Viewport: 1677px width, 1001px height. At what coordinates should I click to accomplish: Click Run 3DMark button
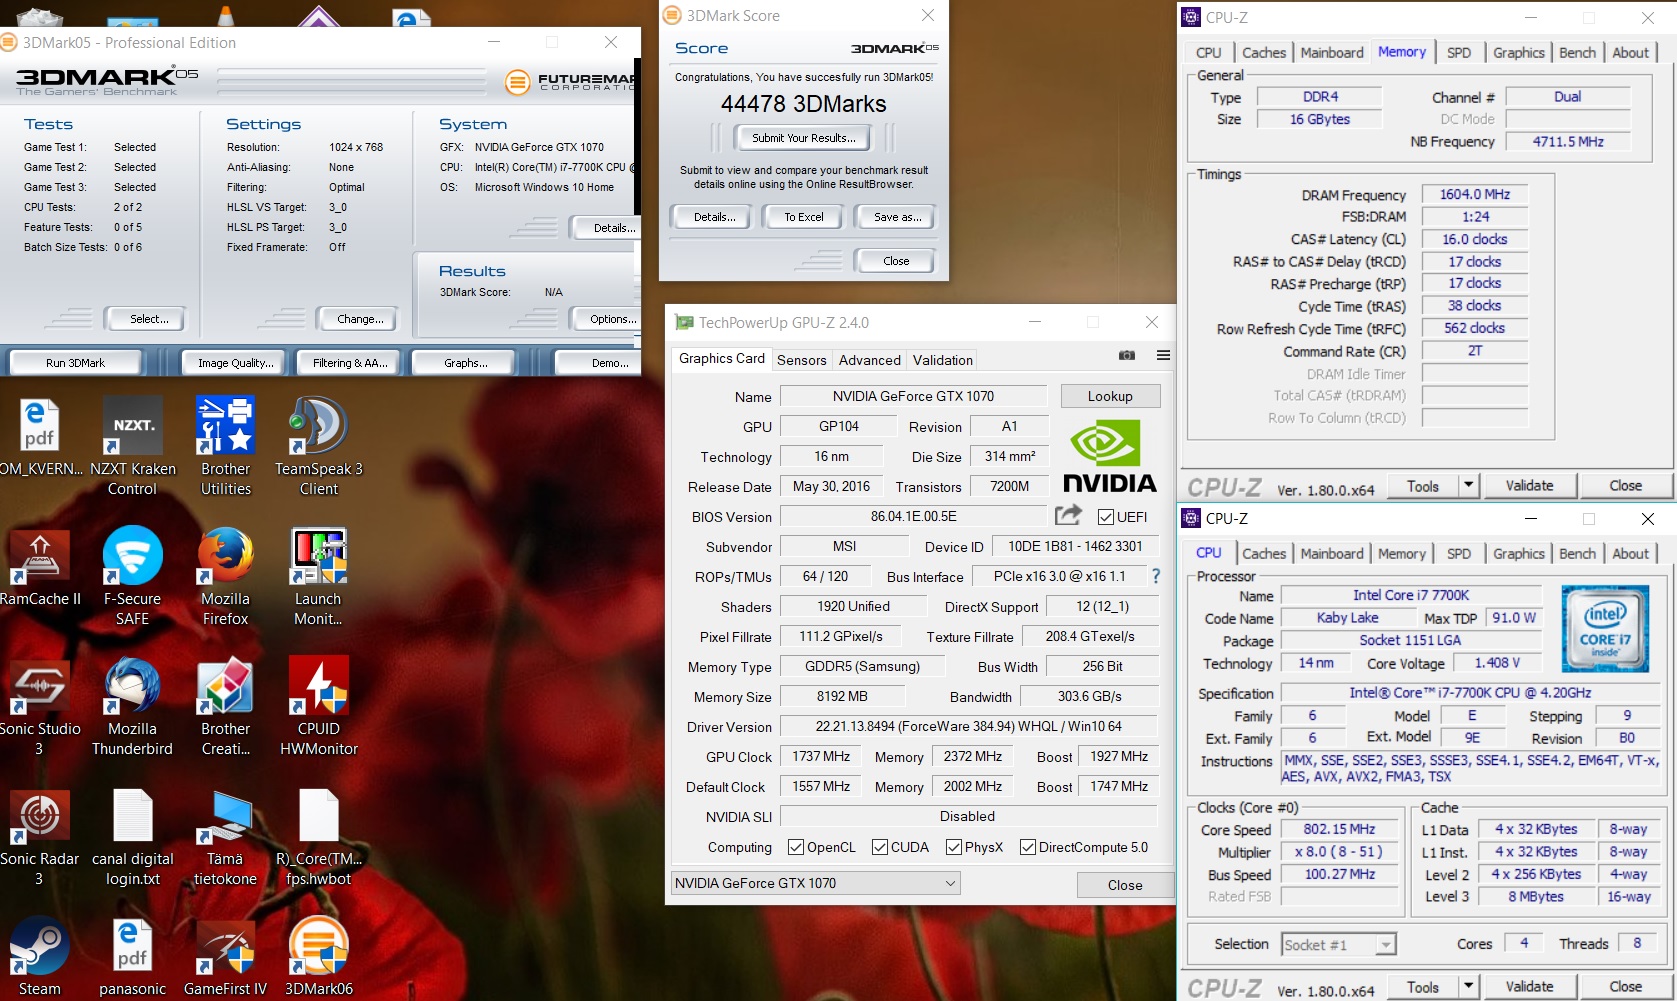[x=75, y=363]
